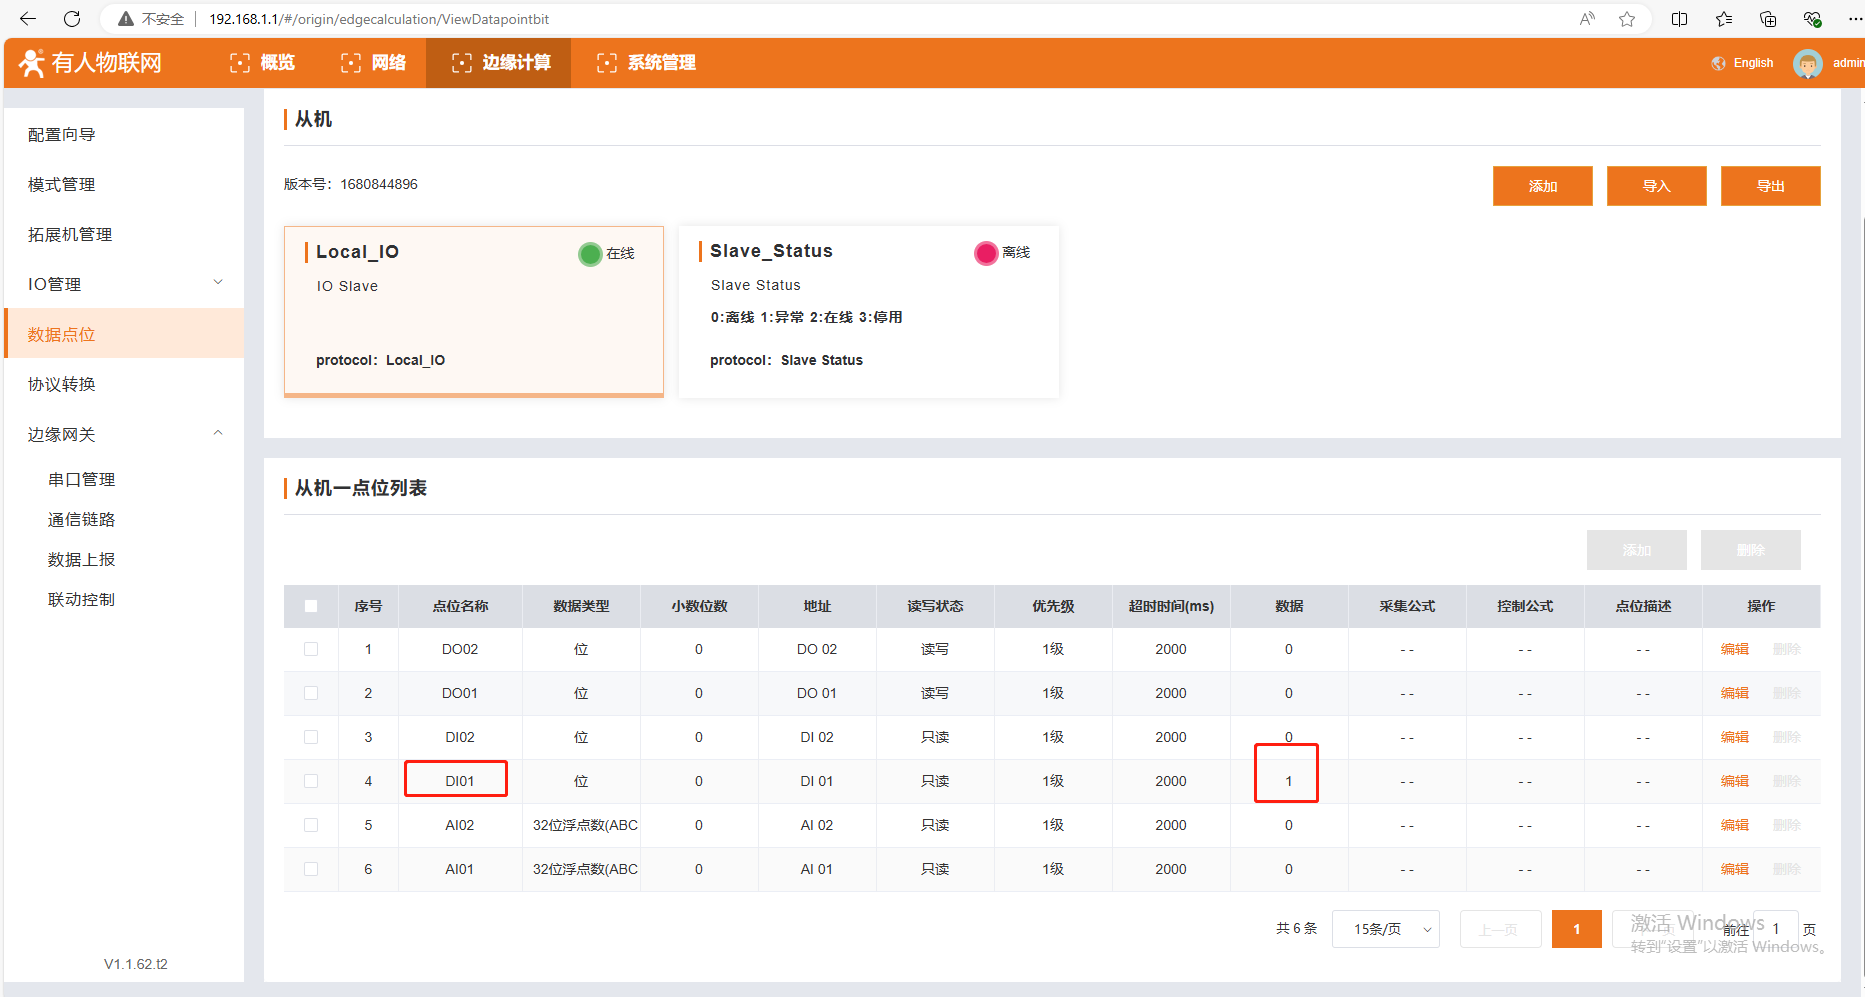Click the globe language icon beside English
The image size is (1865, 997).
click(1718, 63)
